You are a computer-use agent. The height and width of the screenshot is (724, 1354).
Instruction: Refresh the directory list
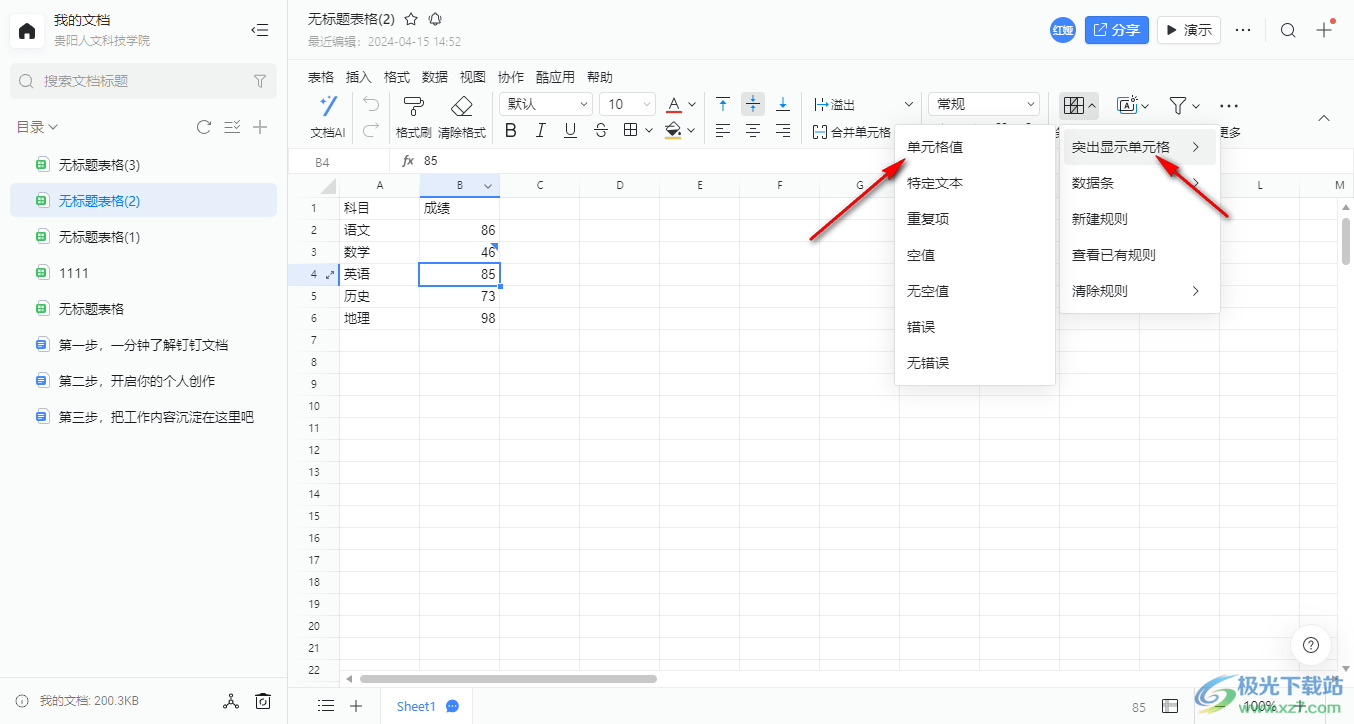[204, 127]
